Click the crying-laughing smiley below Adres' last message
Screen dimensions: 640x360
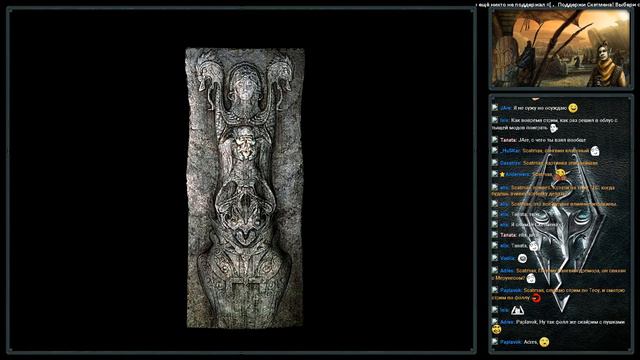(x=496, y=329)
